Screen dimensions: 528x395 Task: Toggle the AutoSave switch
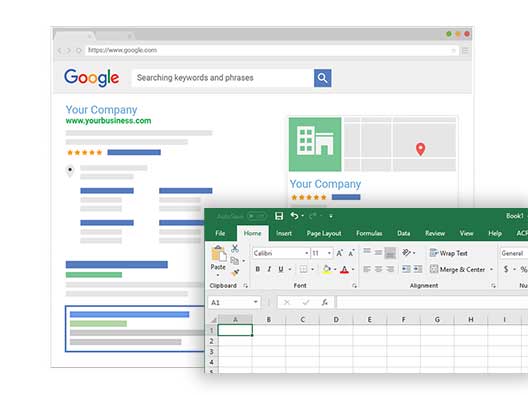tap(257, 216)
